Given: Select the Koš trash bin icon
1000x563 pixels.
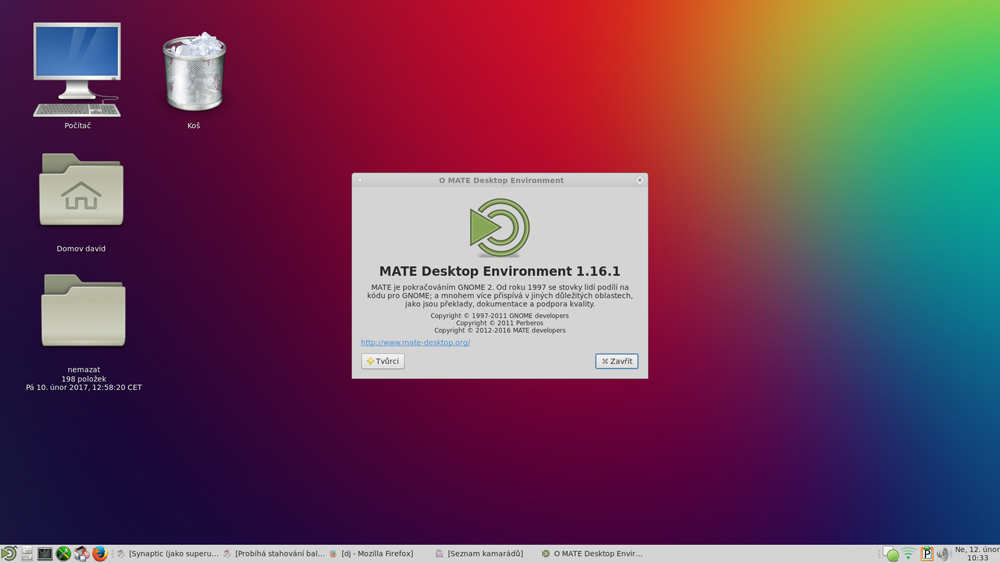Looking at the screenshot, I should [194, 72].
